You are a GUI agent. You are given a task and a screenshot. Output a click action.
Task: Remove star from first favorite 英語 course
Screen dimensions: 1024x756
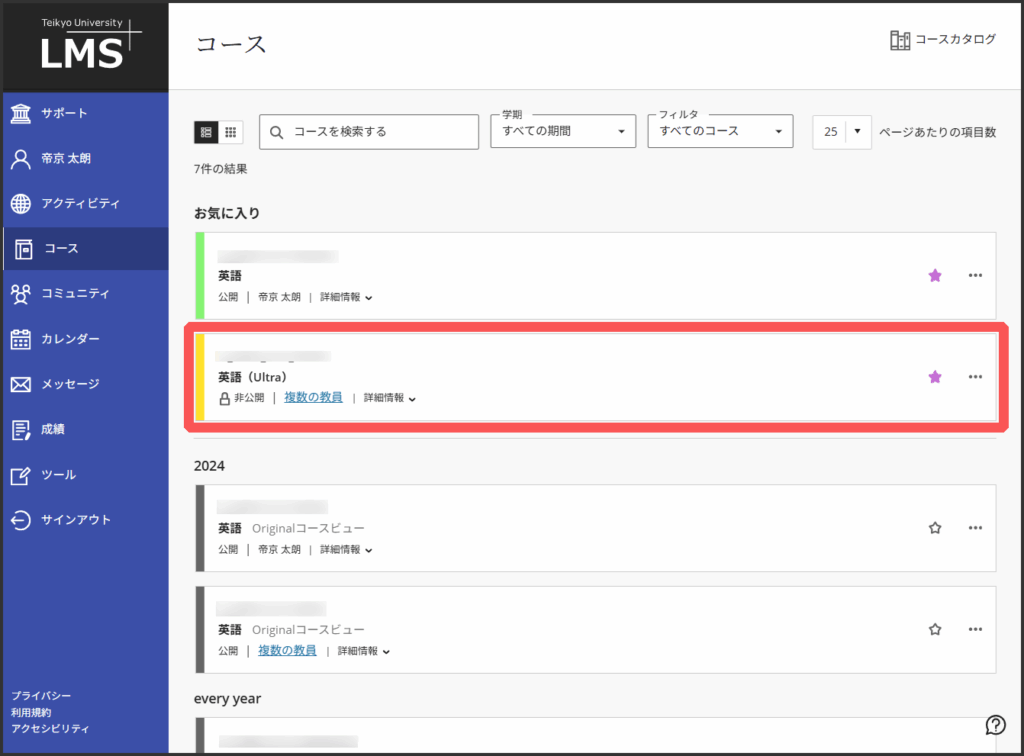(935, 276)
